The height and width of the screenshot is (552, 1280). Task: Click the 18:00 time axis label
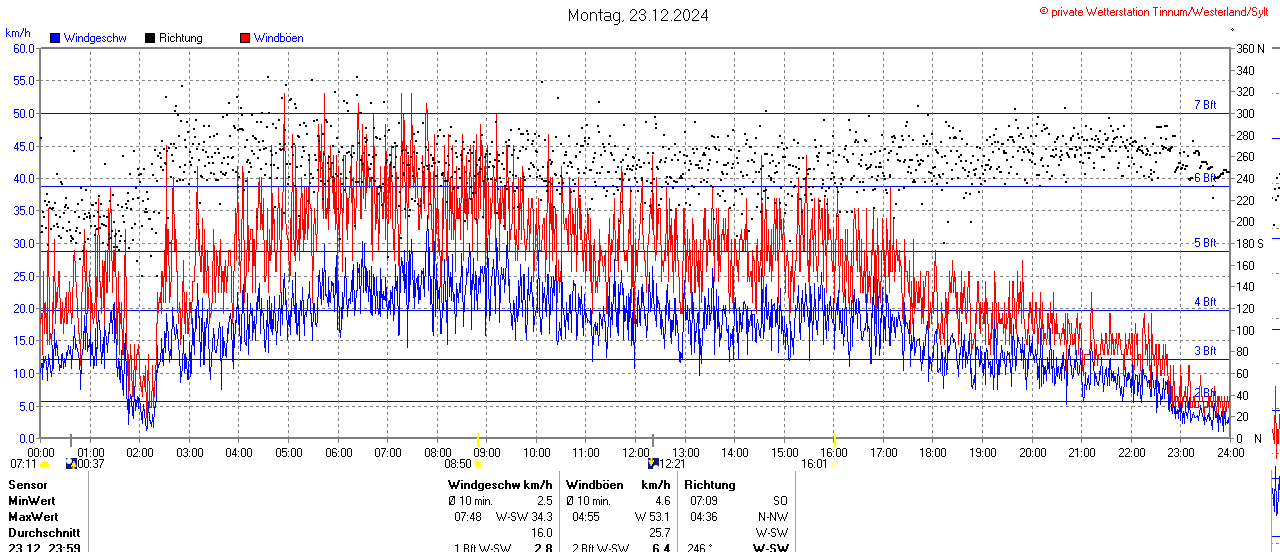click(x=933, y=452)
